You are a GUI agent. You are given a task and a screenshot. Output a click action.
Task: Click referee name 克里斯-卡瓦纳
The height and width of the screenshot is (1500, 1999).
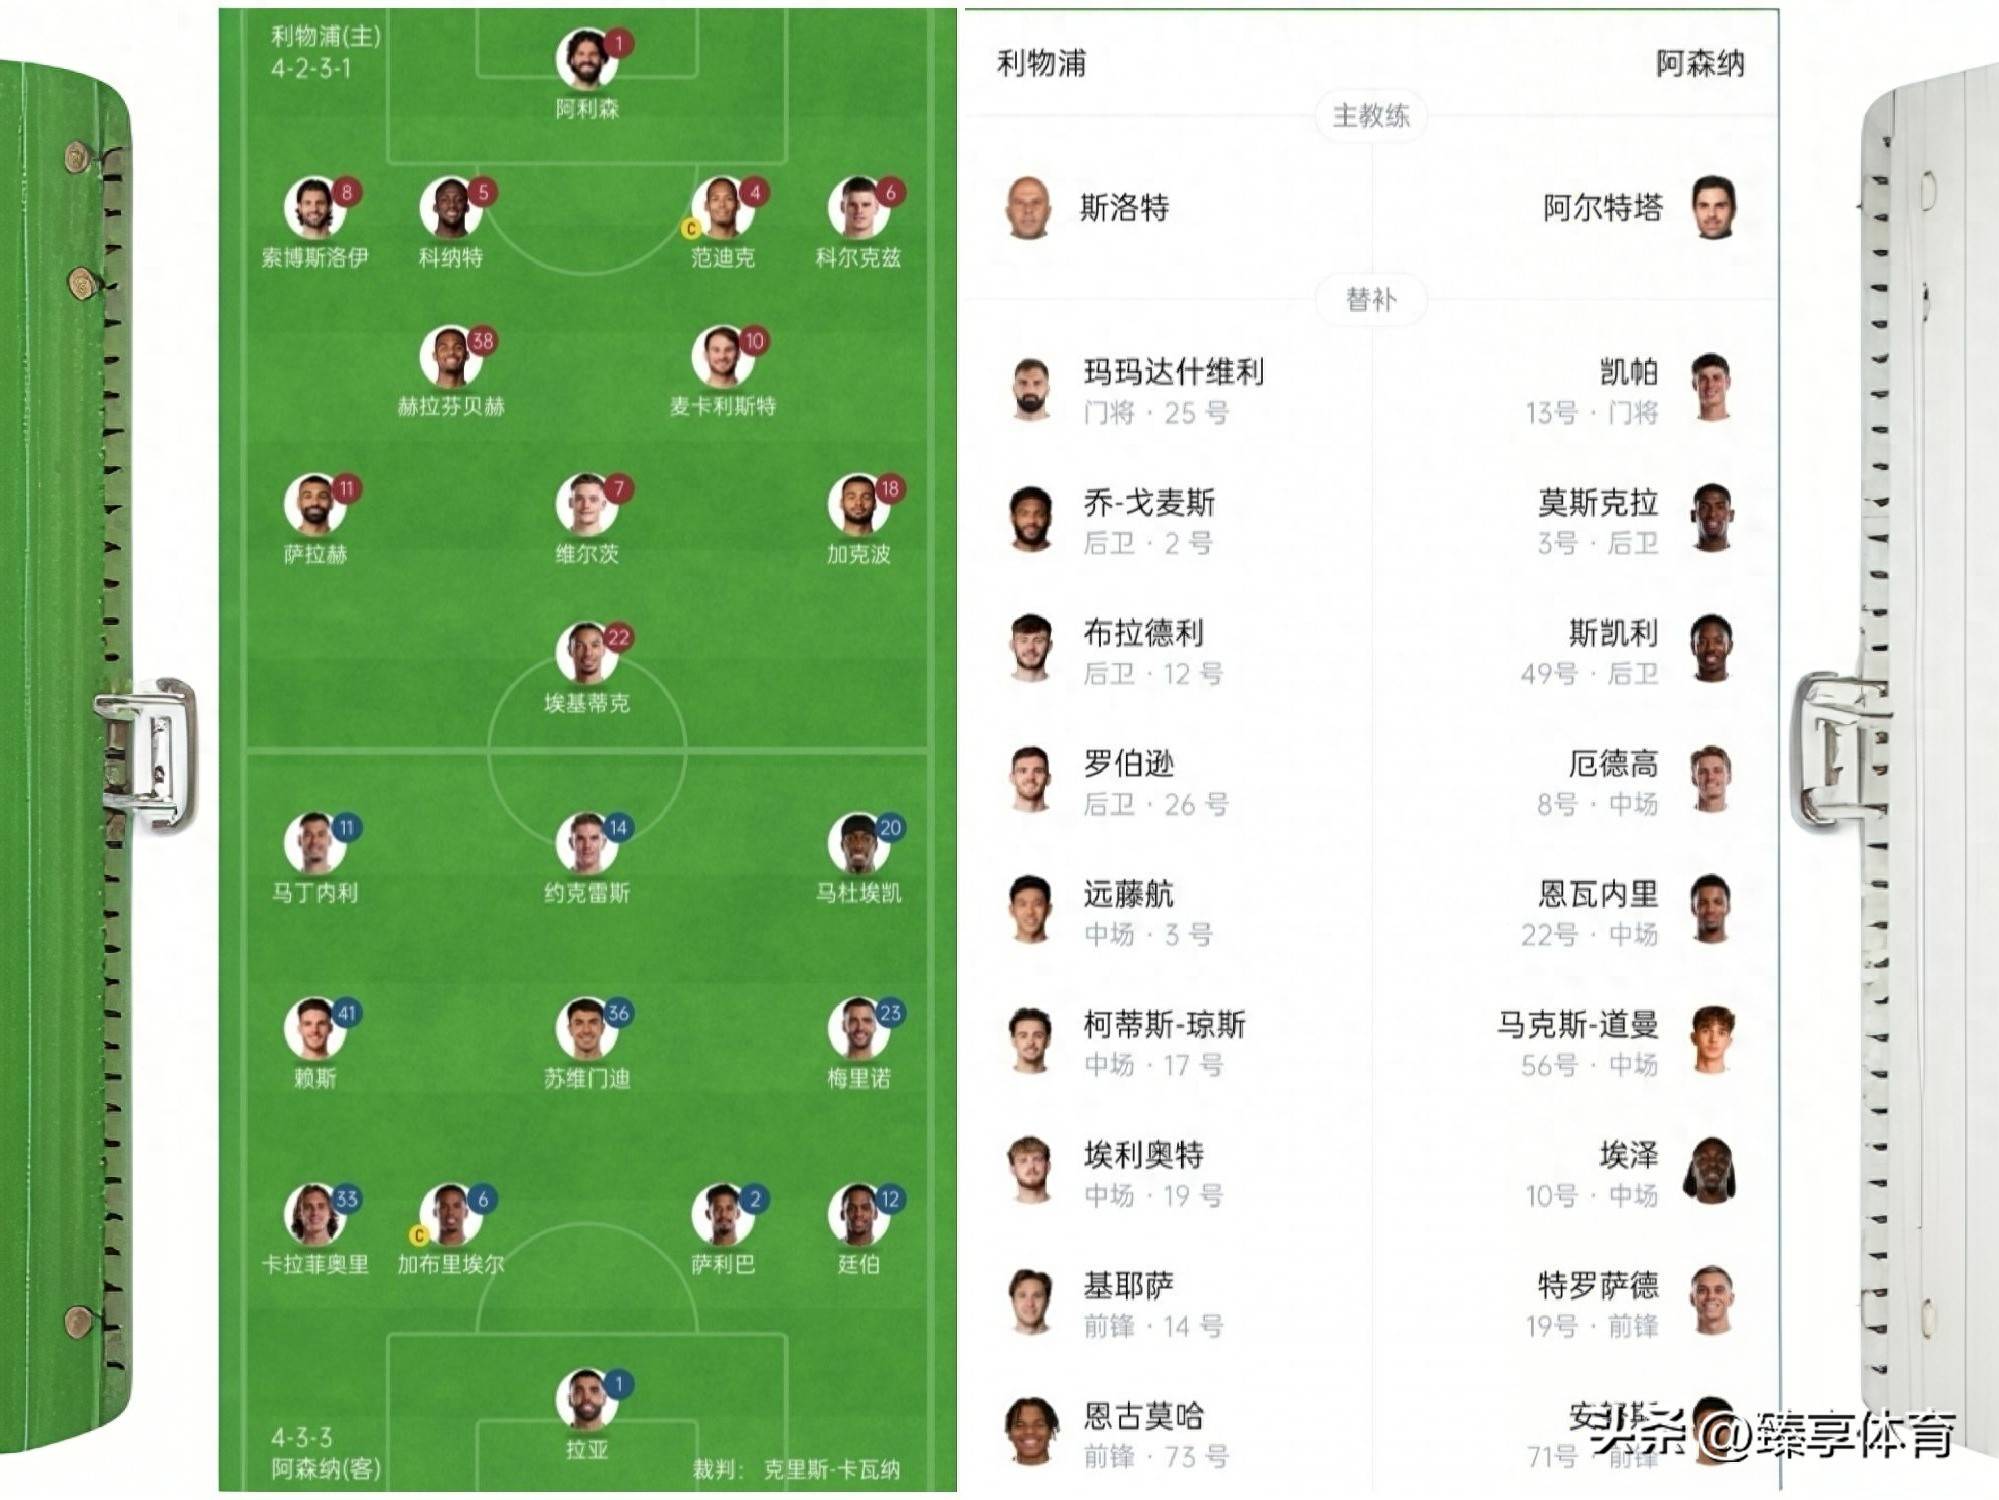point(831,1469)
